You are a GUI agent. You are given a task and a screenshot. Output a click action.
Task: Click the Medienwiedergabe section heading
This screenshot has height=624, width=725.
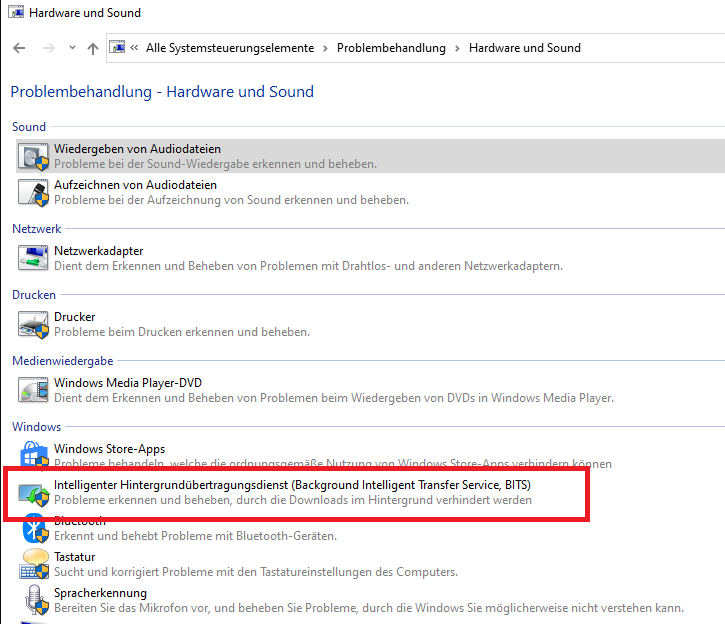[x=62, y=361]
